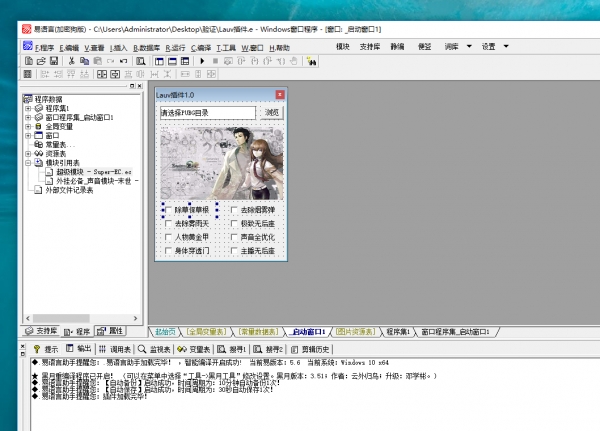600x431 pixels.
Task: Click the 请选择PUBG目录 input field
Action: (208, 113)
